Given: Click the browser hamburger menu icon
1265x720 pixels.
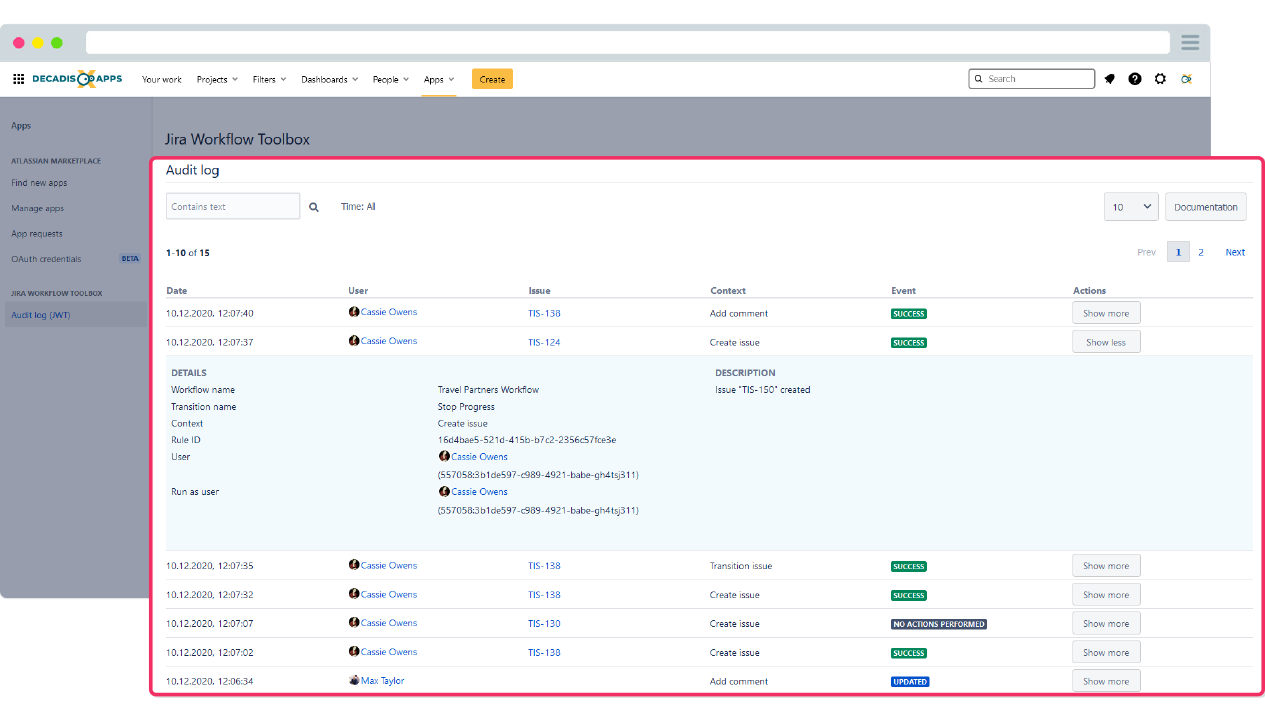Looking at the screenshot, I should 1190,42.
